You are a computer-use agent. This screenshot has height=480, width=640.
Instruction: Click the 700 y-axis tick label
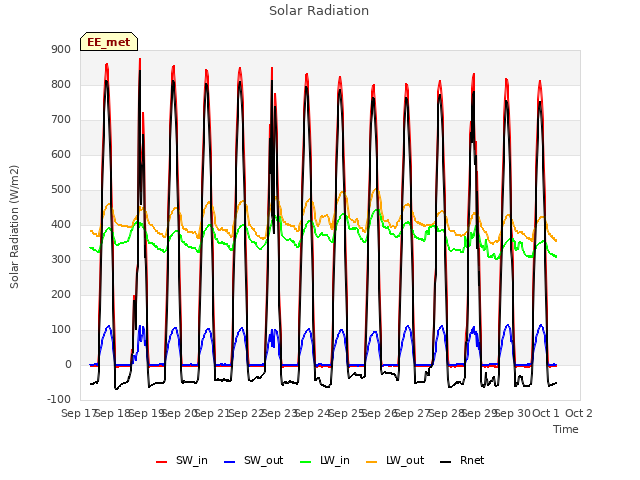(x=61, y=120)
